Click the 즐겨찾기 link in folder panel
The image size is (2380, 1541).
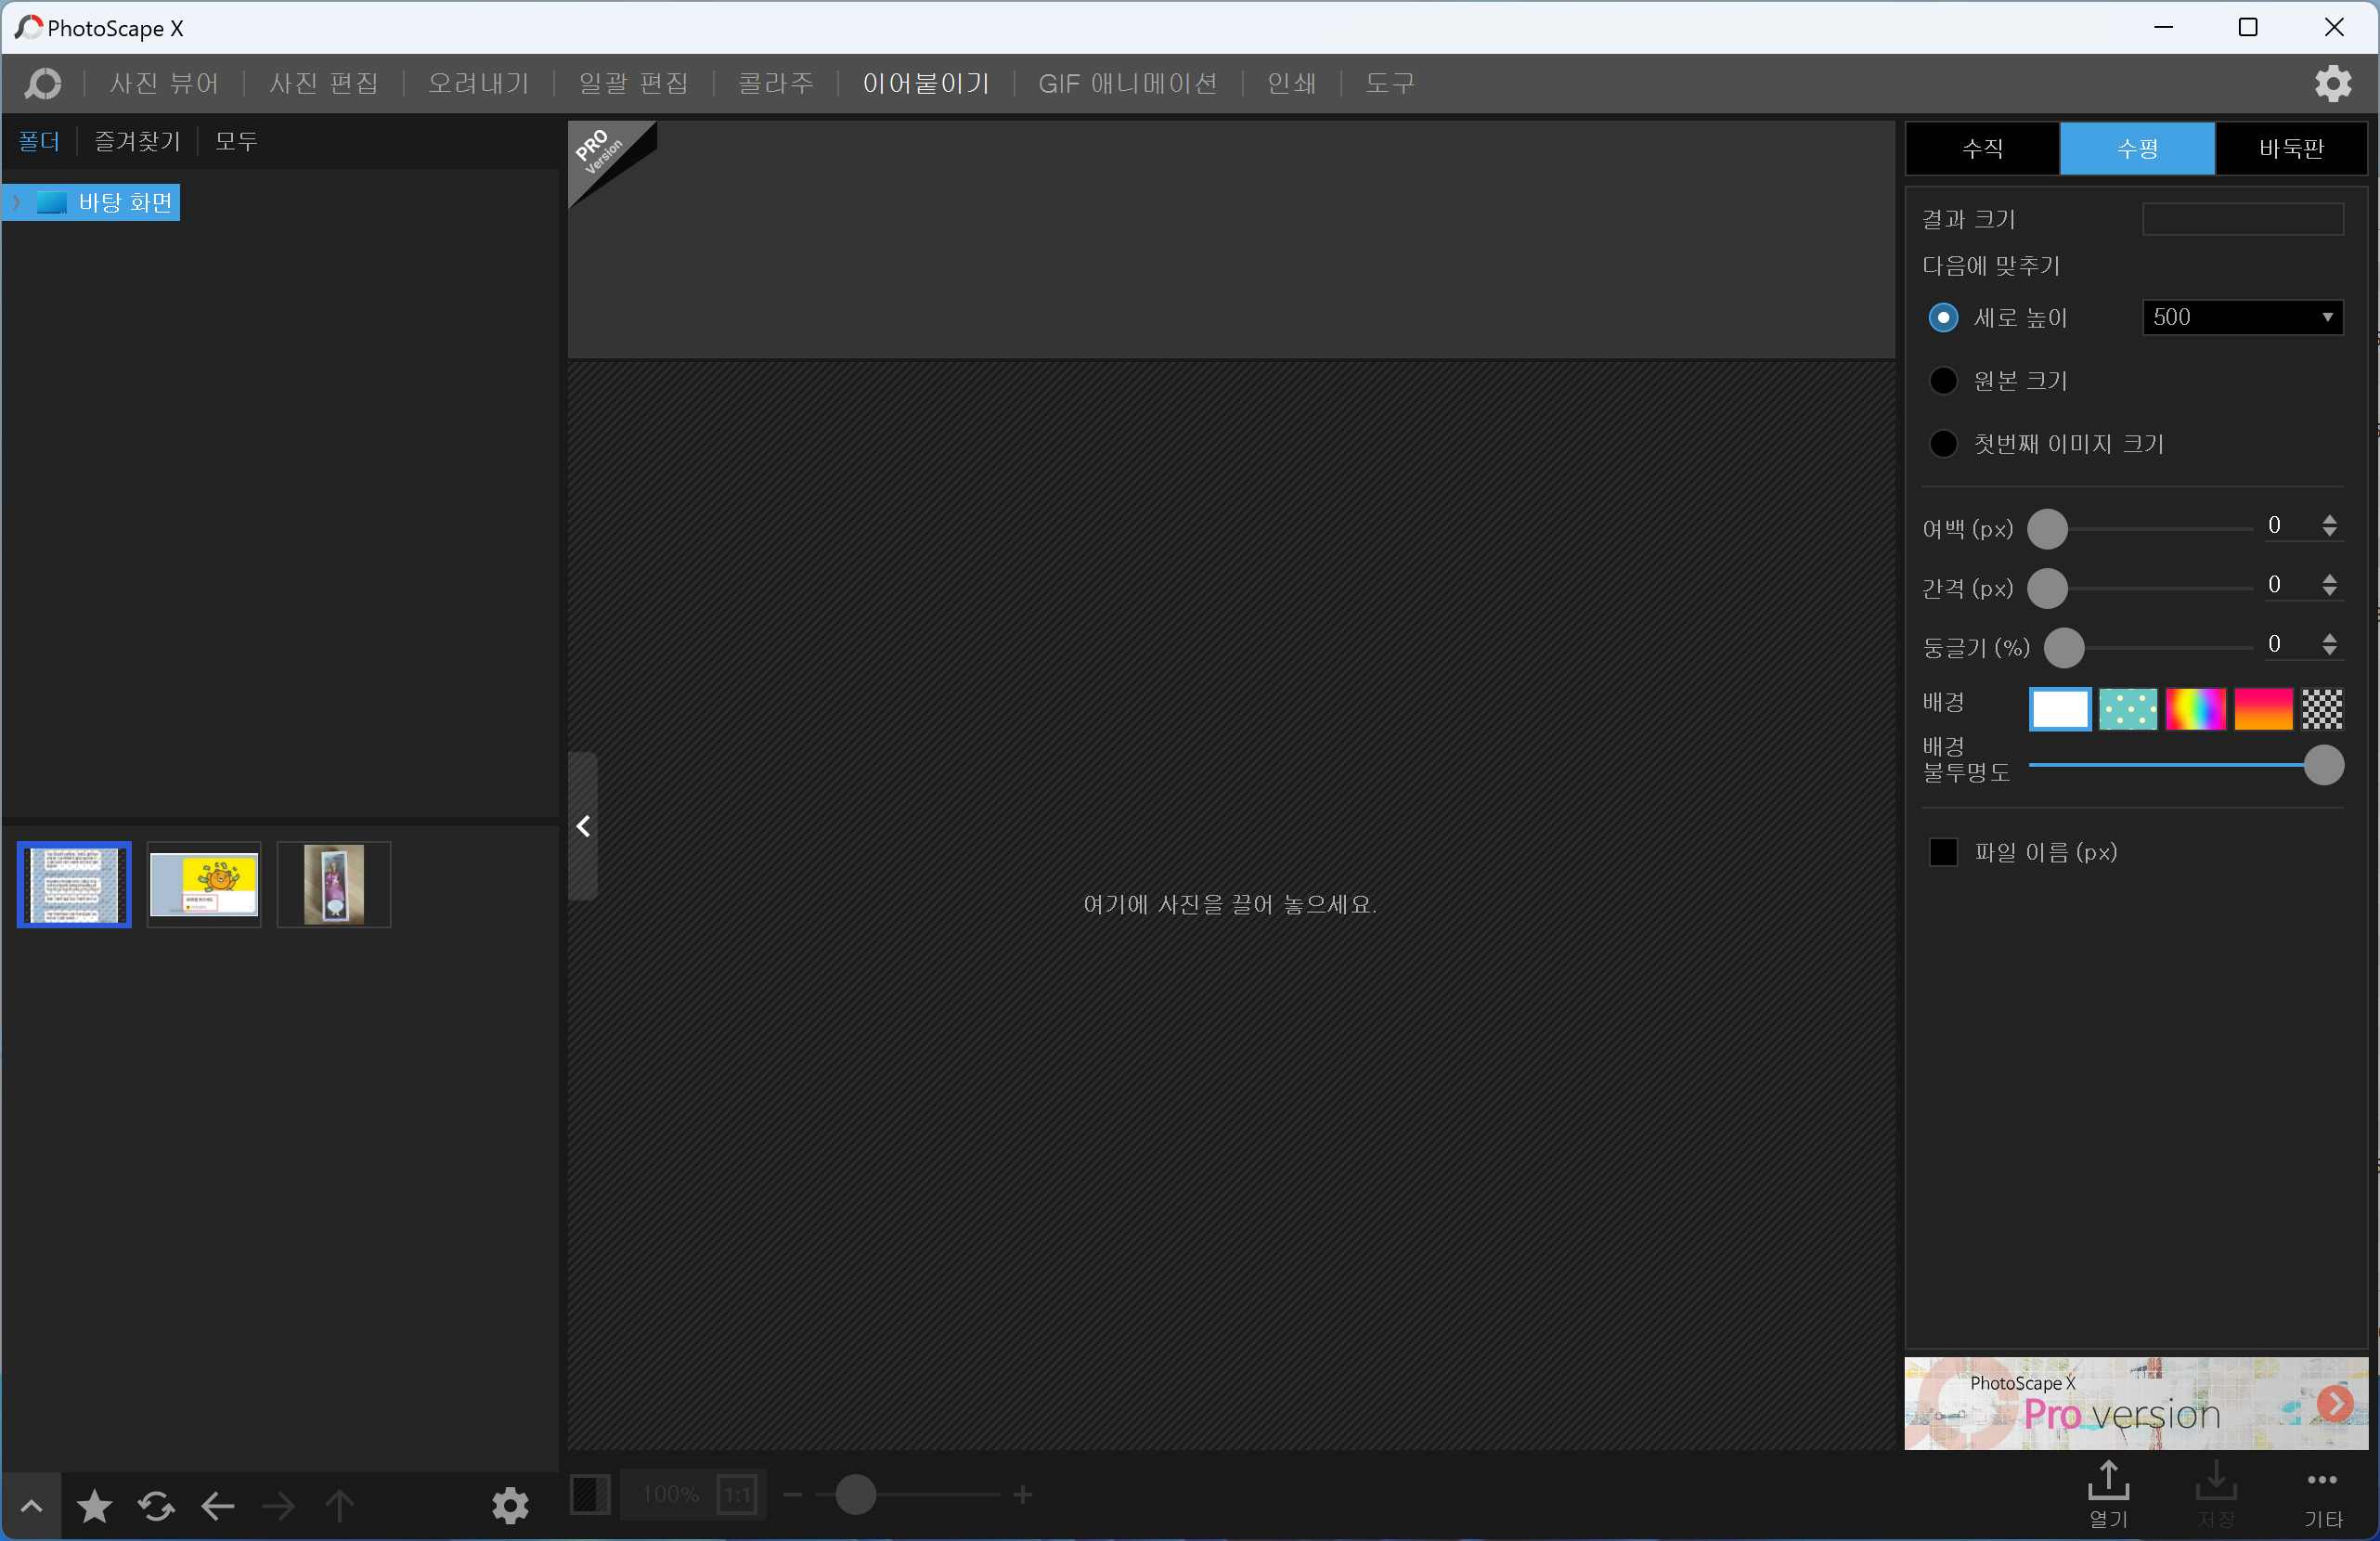click(x=137, y=141)
